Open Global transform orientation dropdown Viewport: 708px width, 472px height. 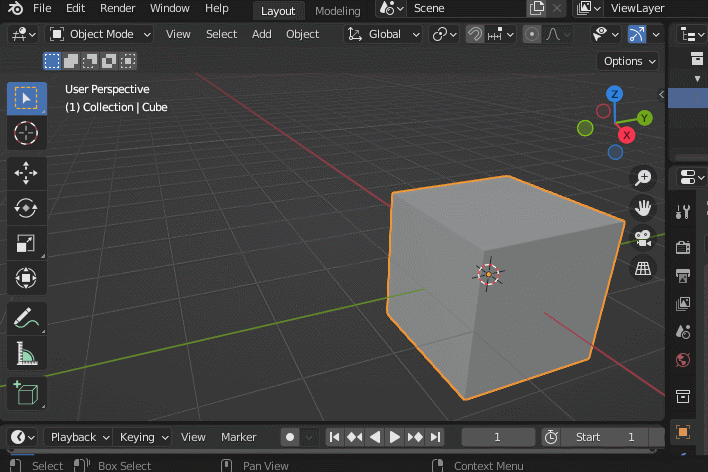(384, 34)
